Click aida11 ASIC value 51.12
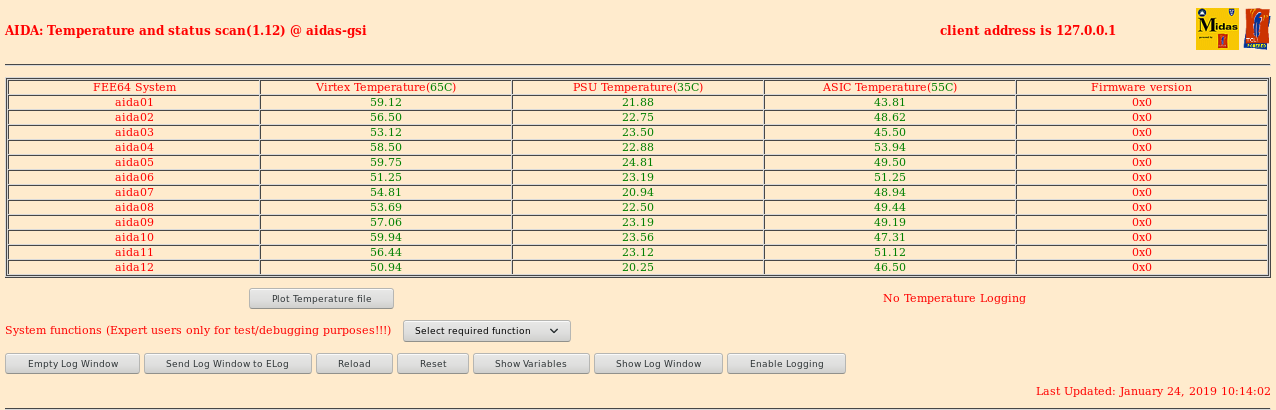1276x410 pixels. coord(890,252)
